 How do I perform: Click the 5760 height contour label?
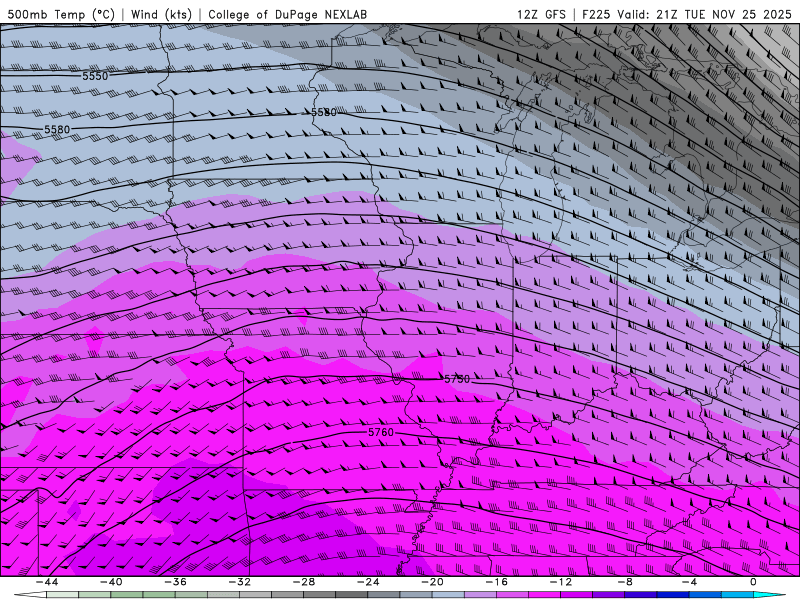[x=381, y=432]
